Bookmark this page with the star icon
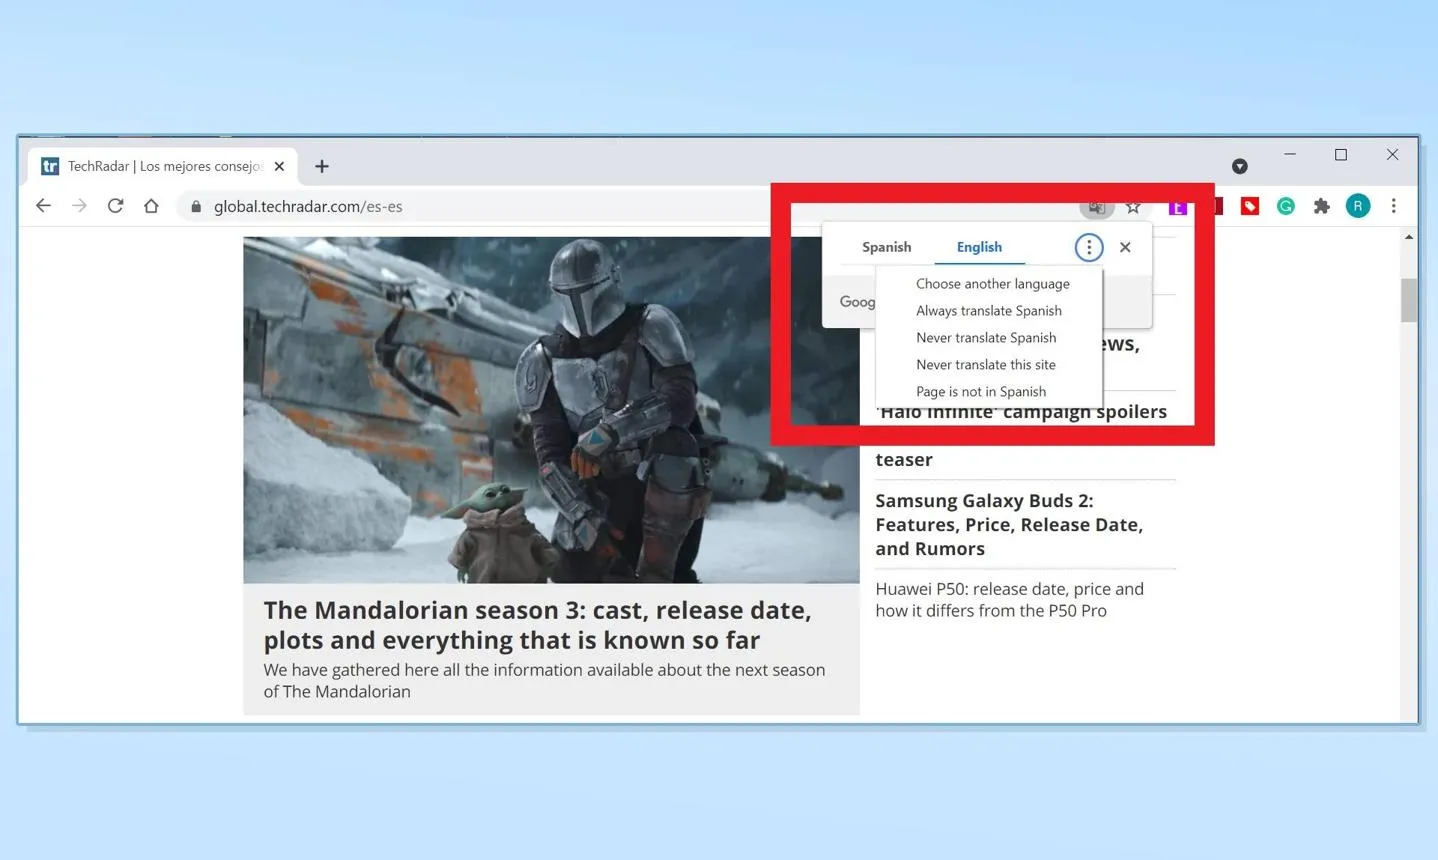1438x860 pixels. pos(1133,207)
